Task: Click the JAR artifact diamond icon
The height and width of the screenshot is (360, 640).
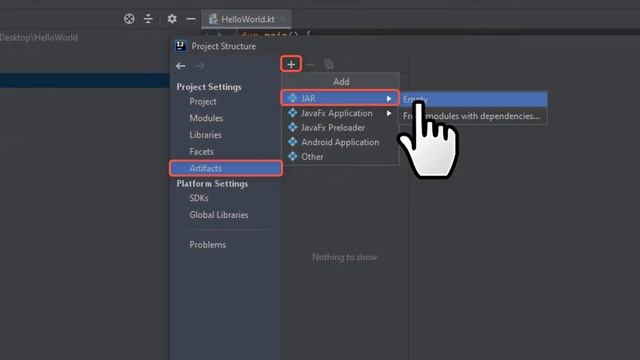Action: click(x=293, y=98)
